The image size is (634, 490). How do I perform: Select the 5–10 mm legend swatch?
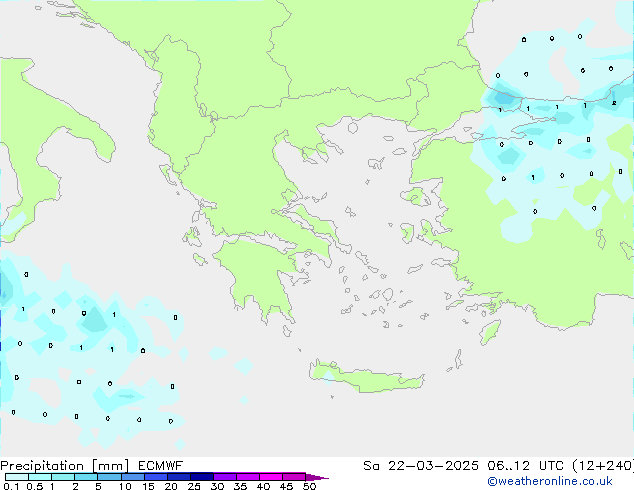point(109,477)
